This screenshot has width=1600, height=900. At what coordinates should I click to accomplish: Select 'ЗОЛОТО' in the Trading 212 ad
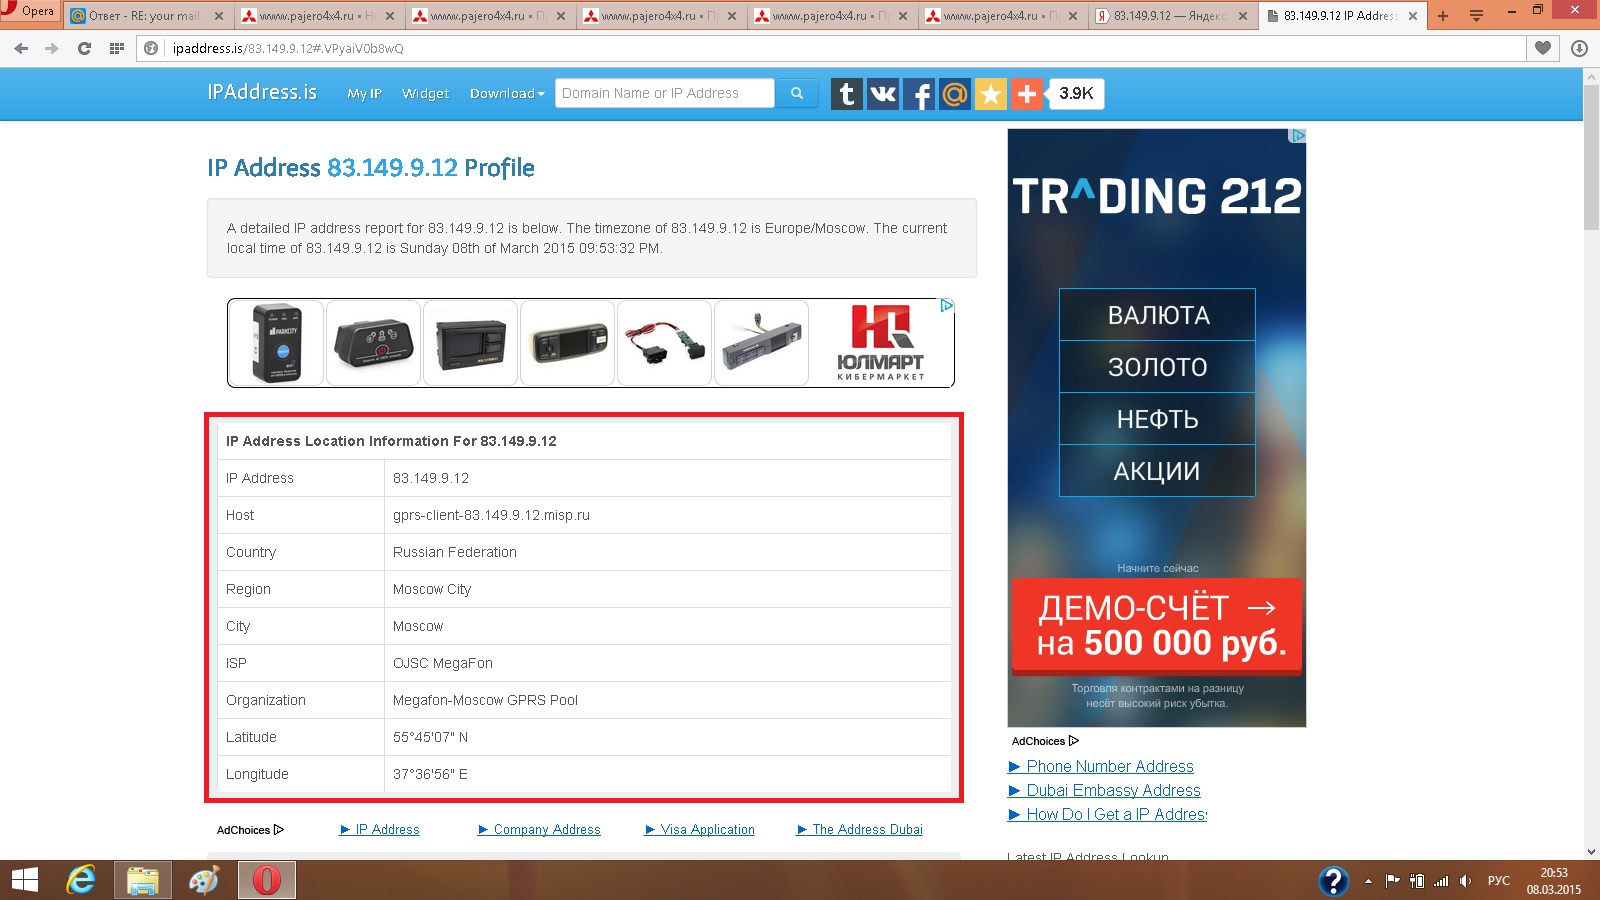pyautogui.click(x=1157, y=367)
